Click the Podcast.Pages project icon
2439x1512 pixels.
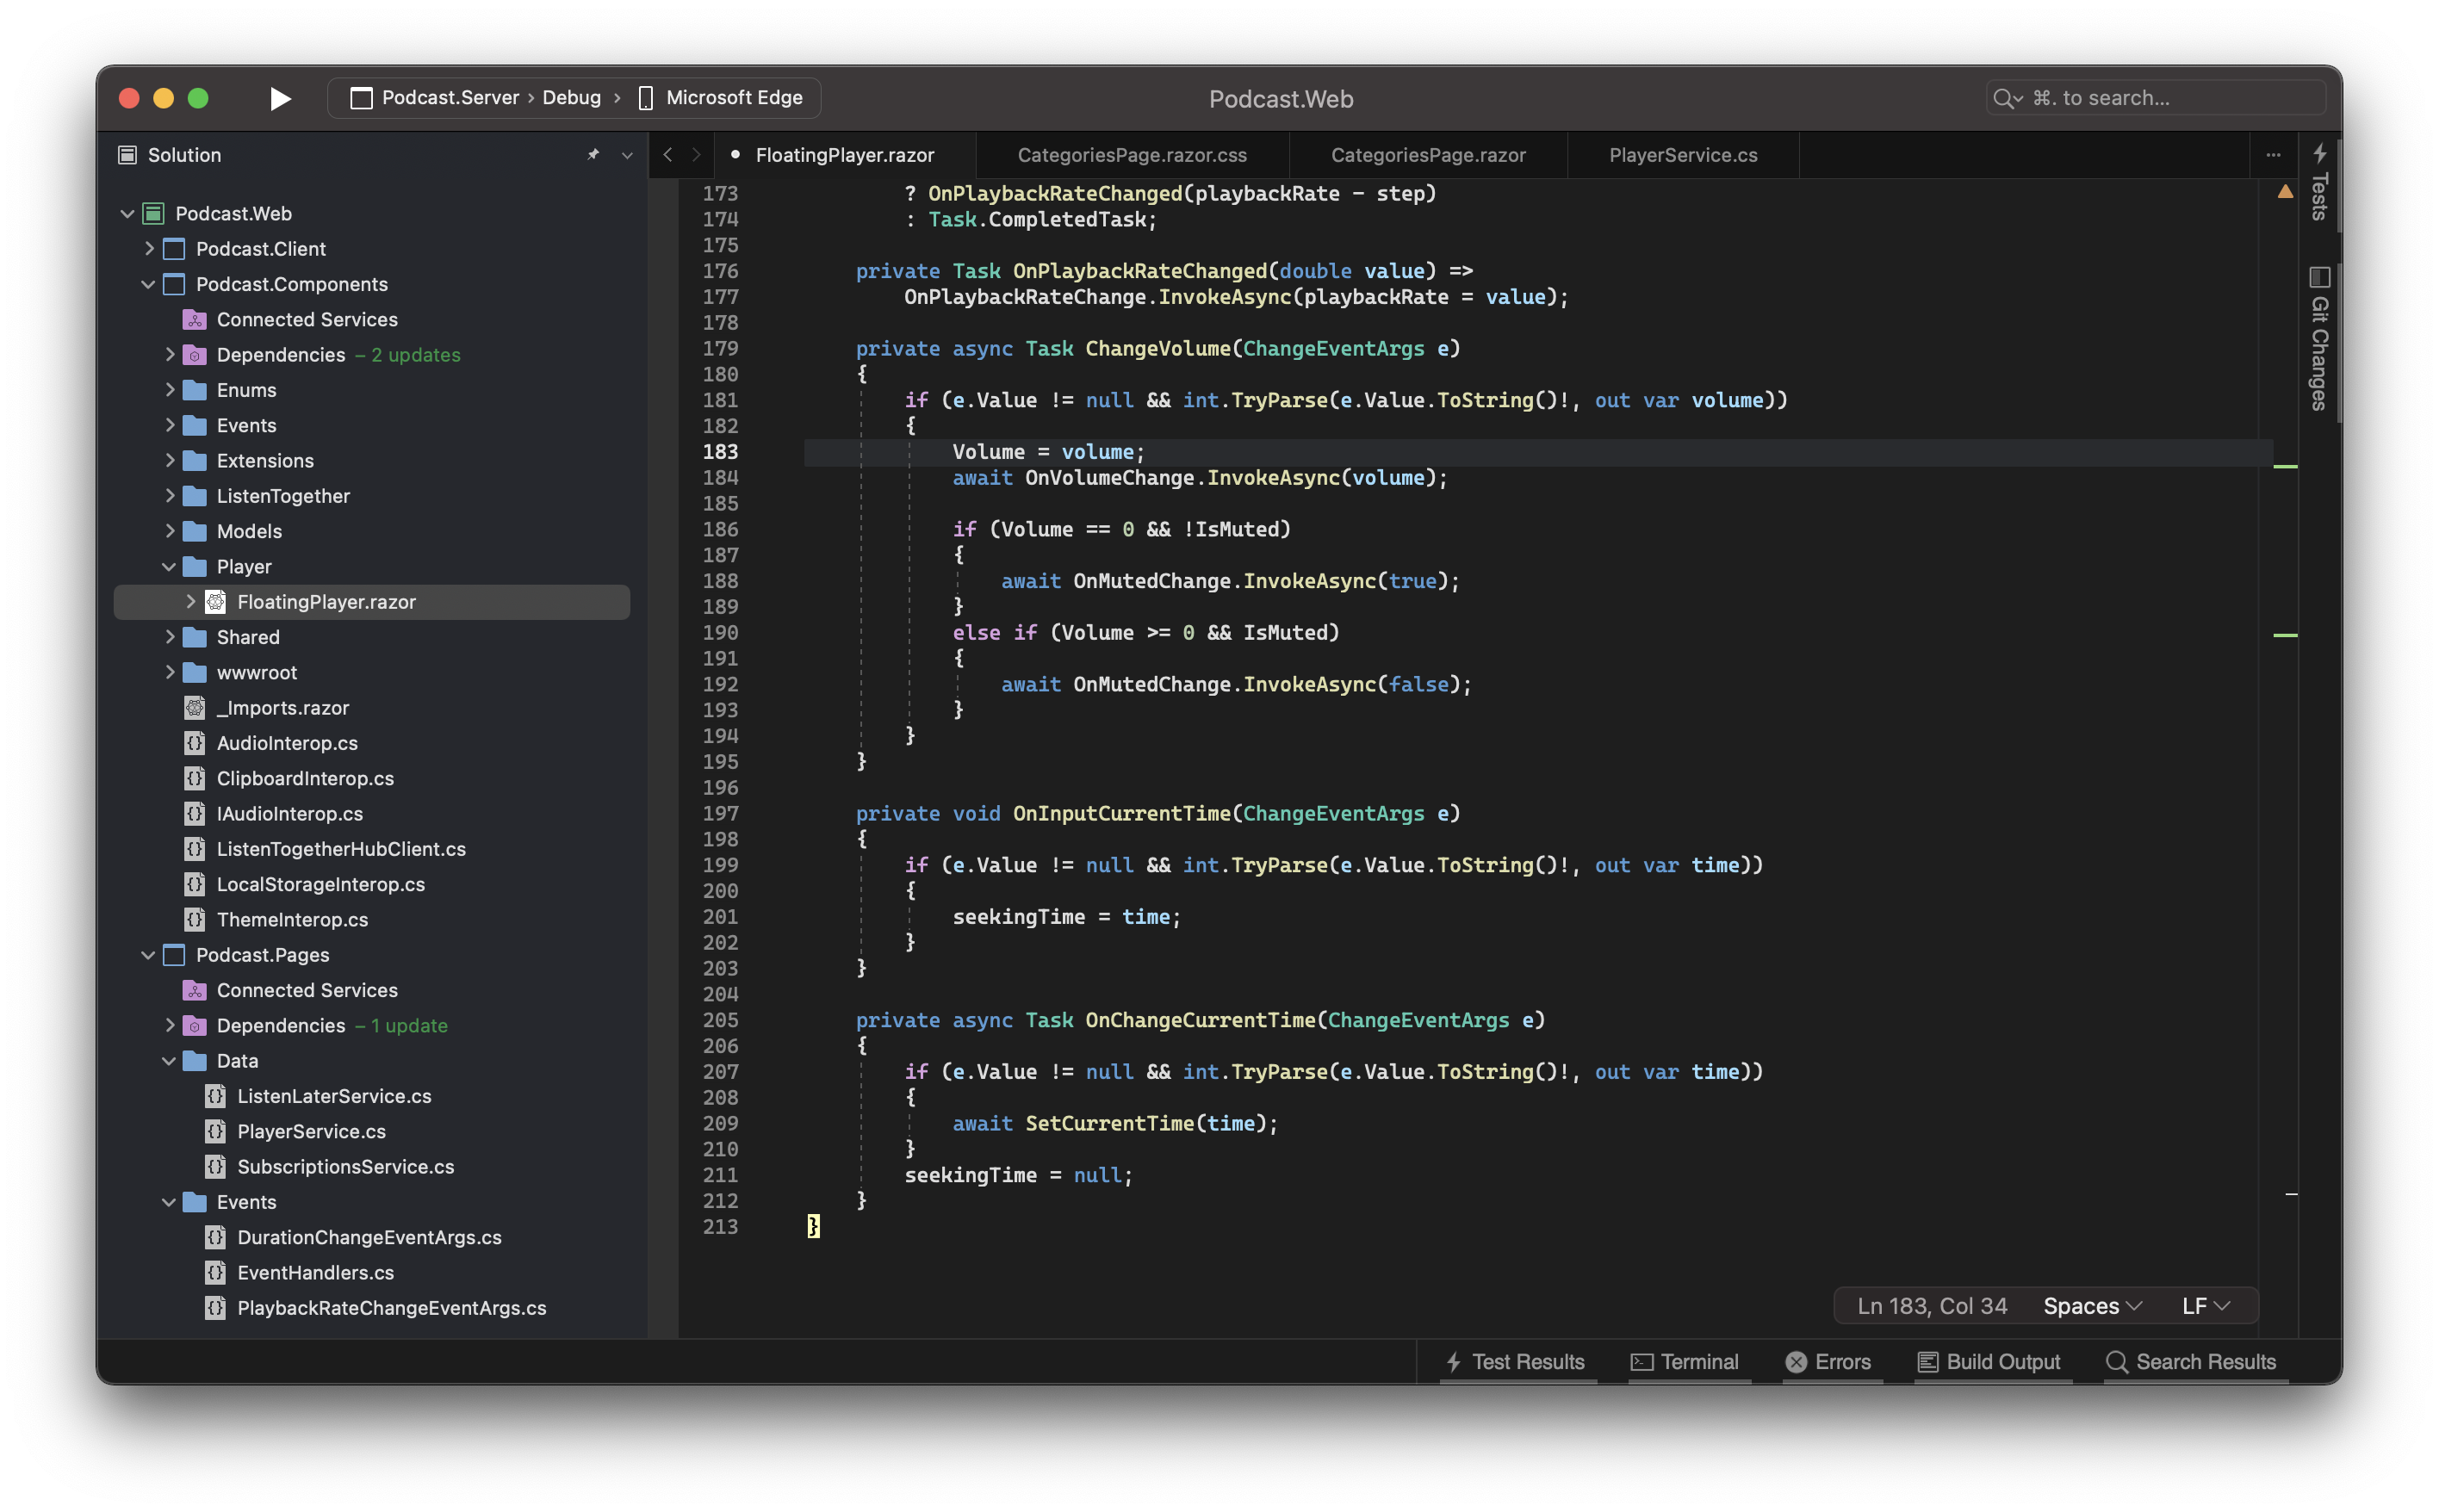(x=174, y=955)
